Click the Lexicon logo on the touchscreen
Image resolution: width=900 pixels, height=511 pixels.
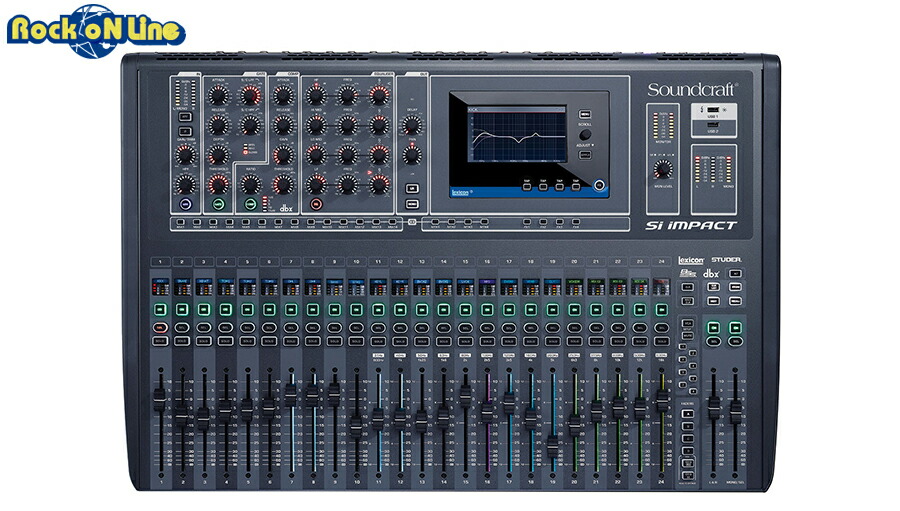(460, 192)
